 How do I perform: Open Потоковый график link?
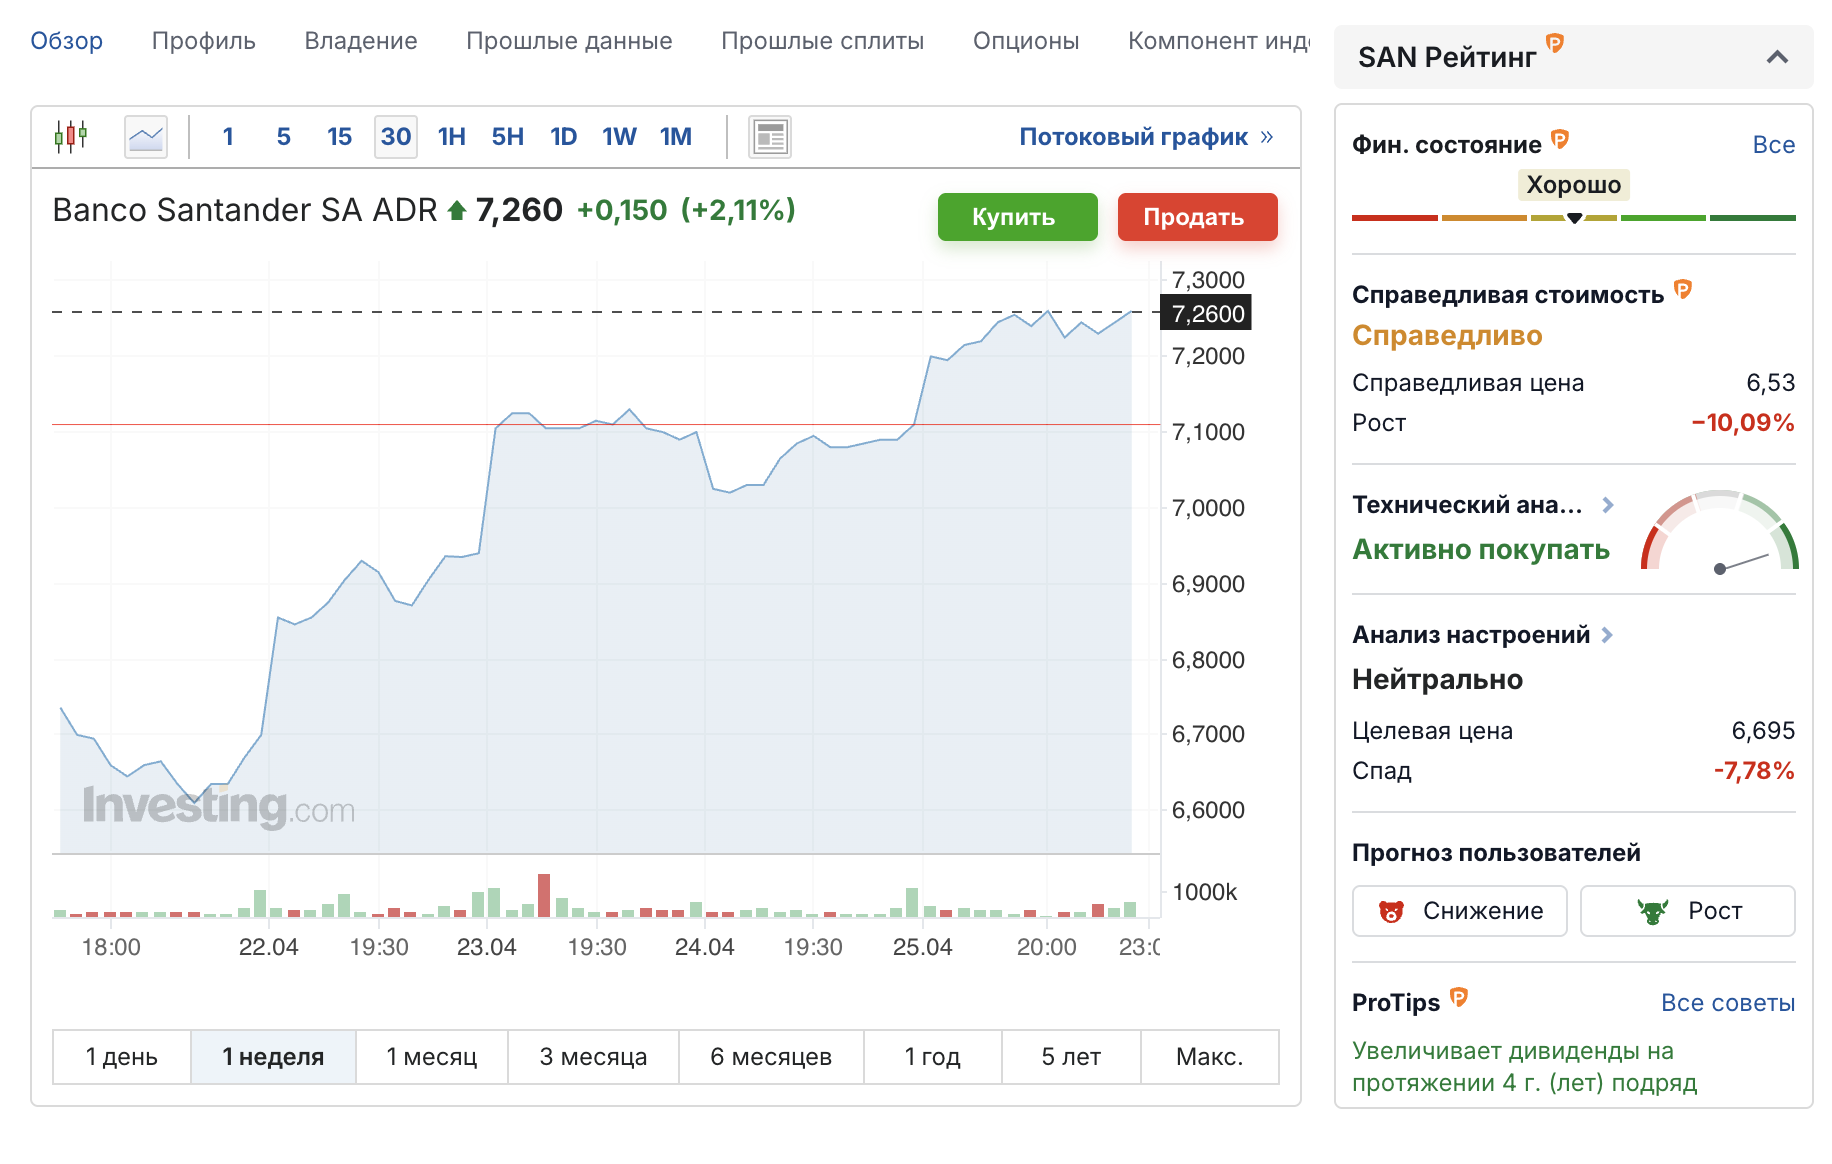[1134, 137]
